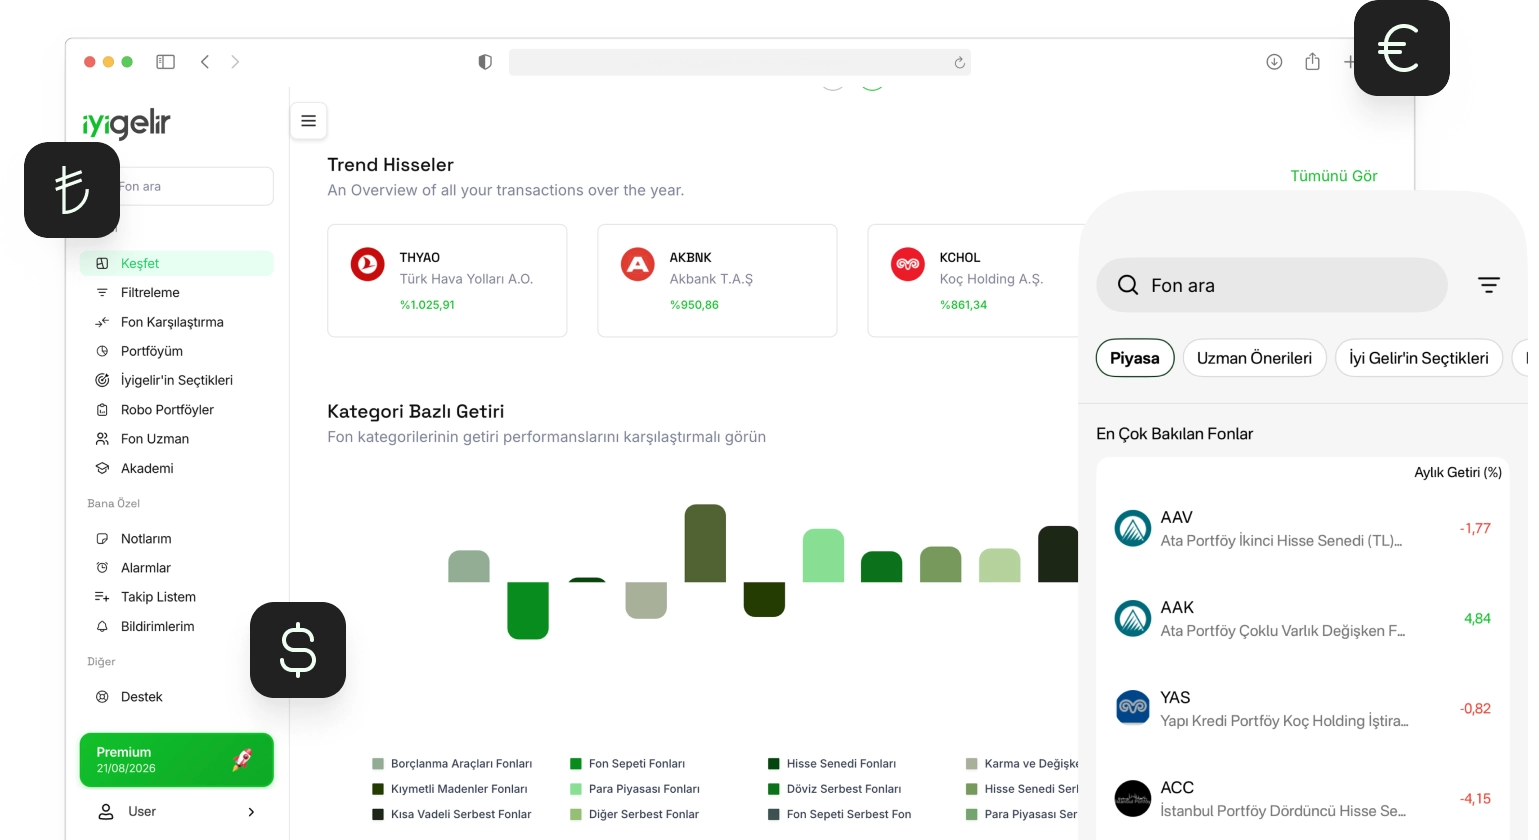Click the Aylık Getiri (%) column header
This screenshot has width=1539, height=840.
pos(1458,473)
